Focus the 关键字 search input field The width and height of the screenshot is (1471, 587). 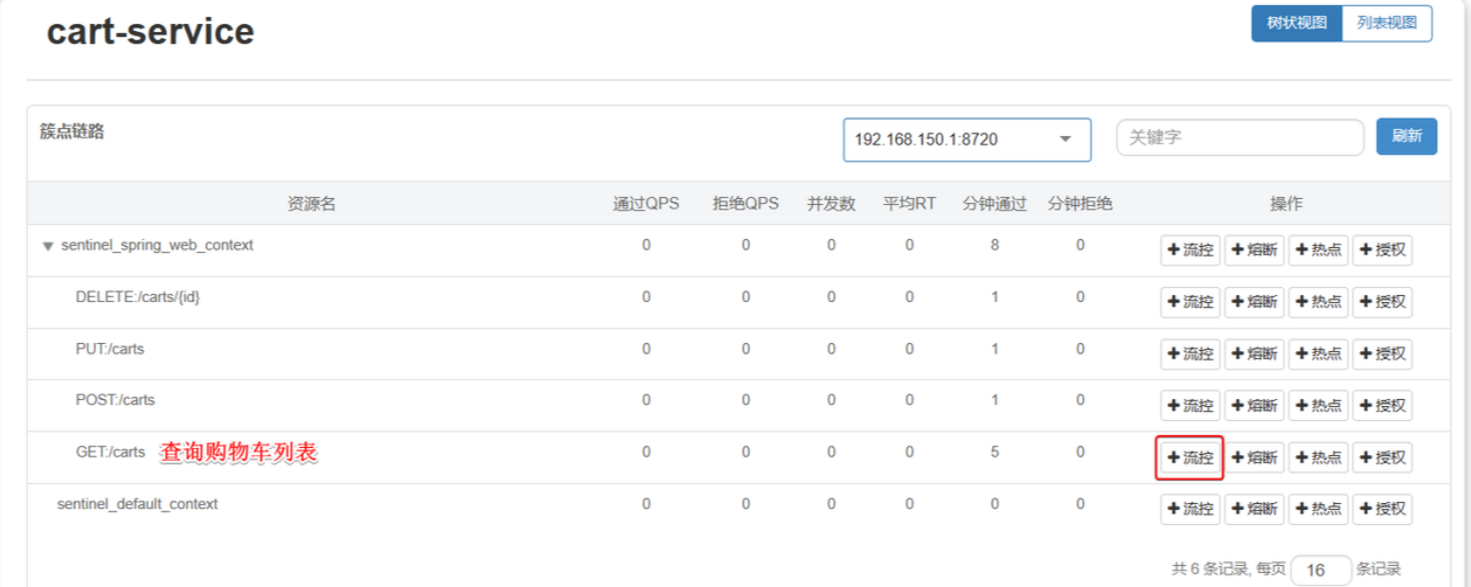click(x=1239, y=138)
